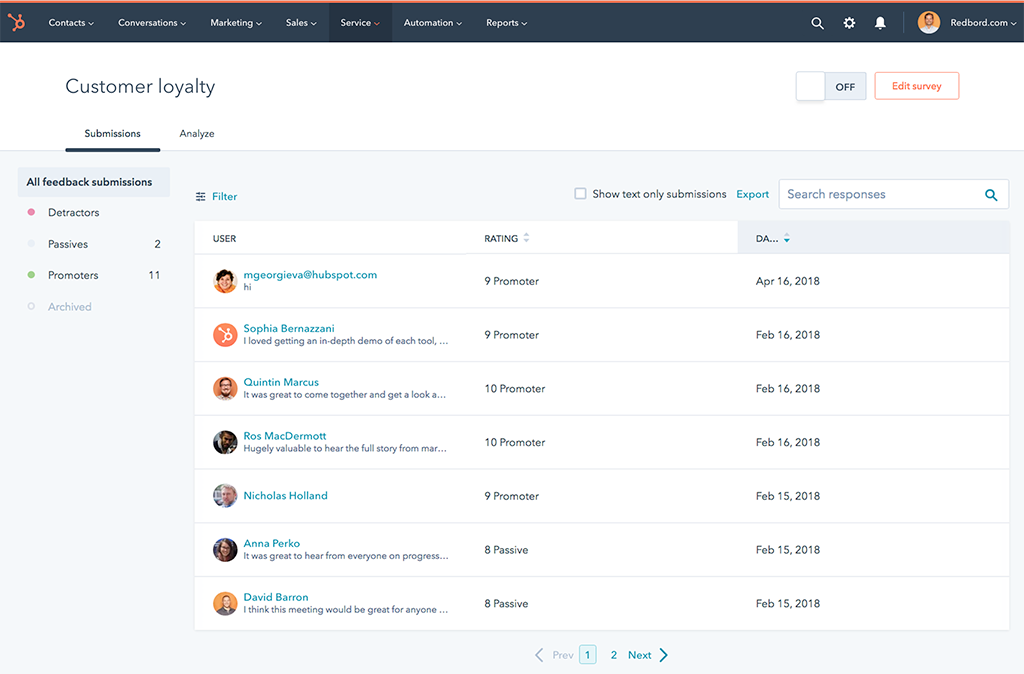Open the settings gear
1024x674 pixels.
click(x=849, y=22)
